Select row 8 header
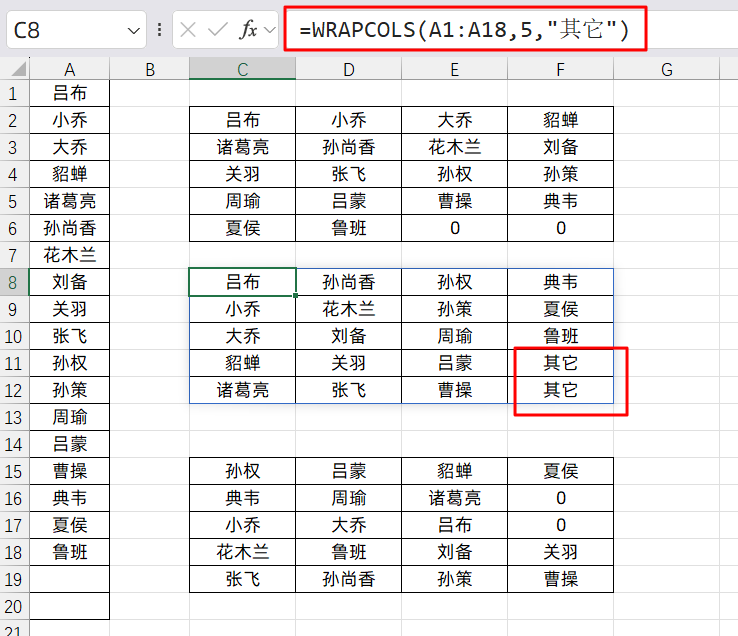Viewport: 738px width, 636px height. pyautogui.click(x=14, y=282)
